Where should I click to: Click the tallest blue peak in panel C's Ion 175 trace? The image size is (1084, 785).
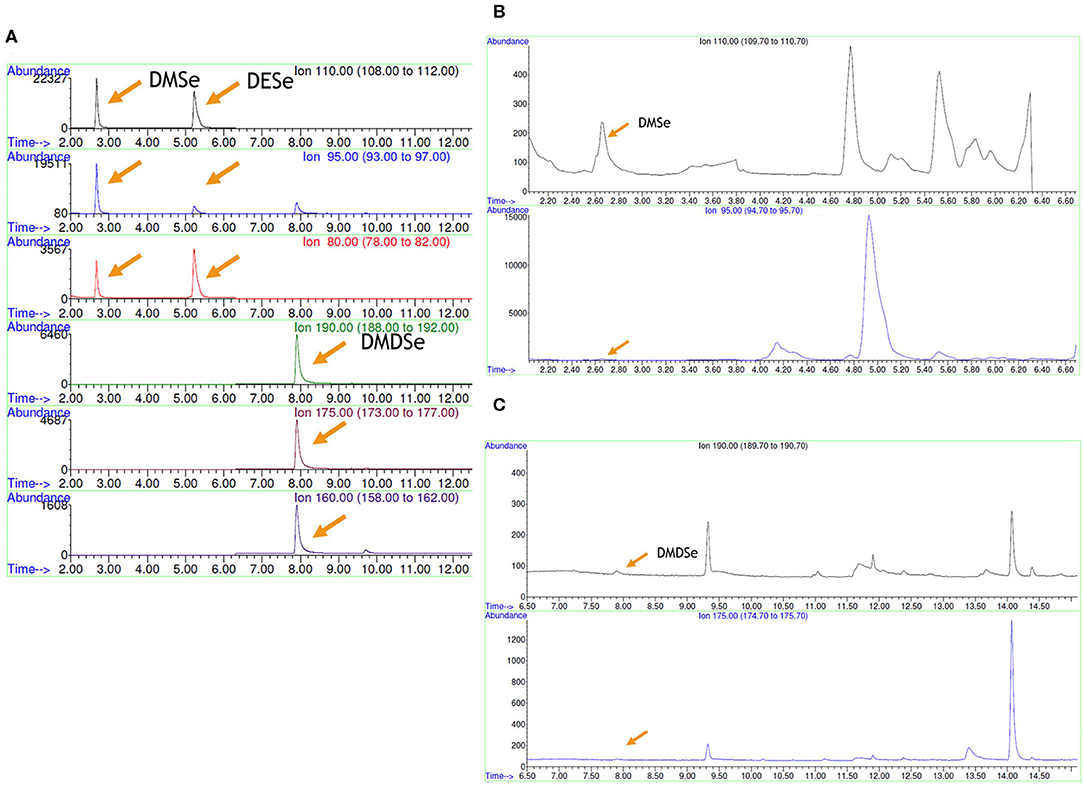(x=1012, y=690)
